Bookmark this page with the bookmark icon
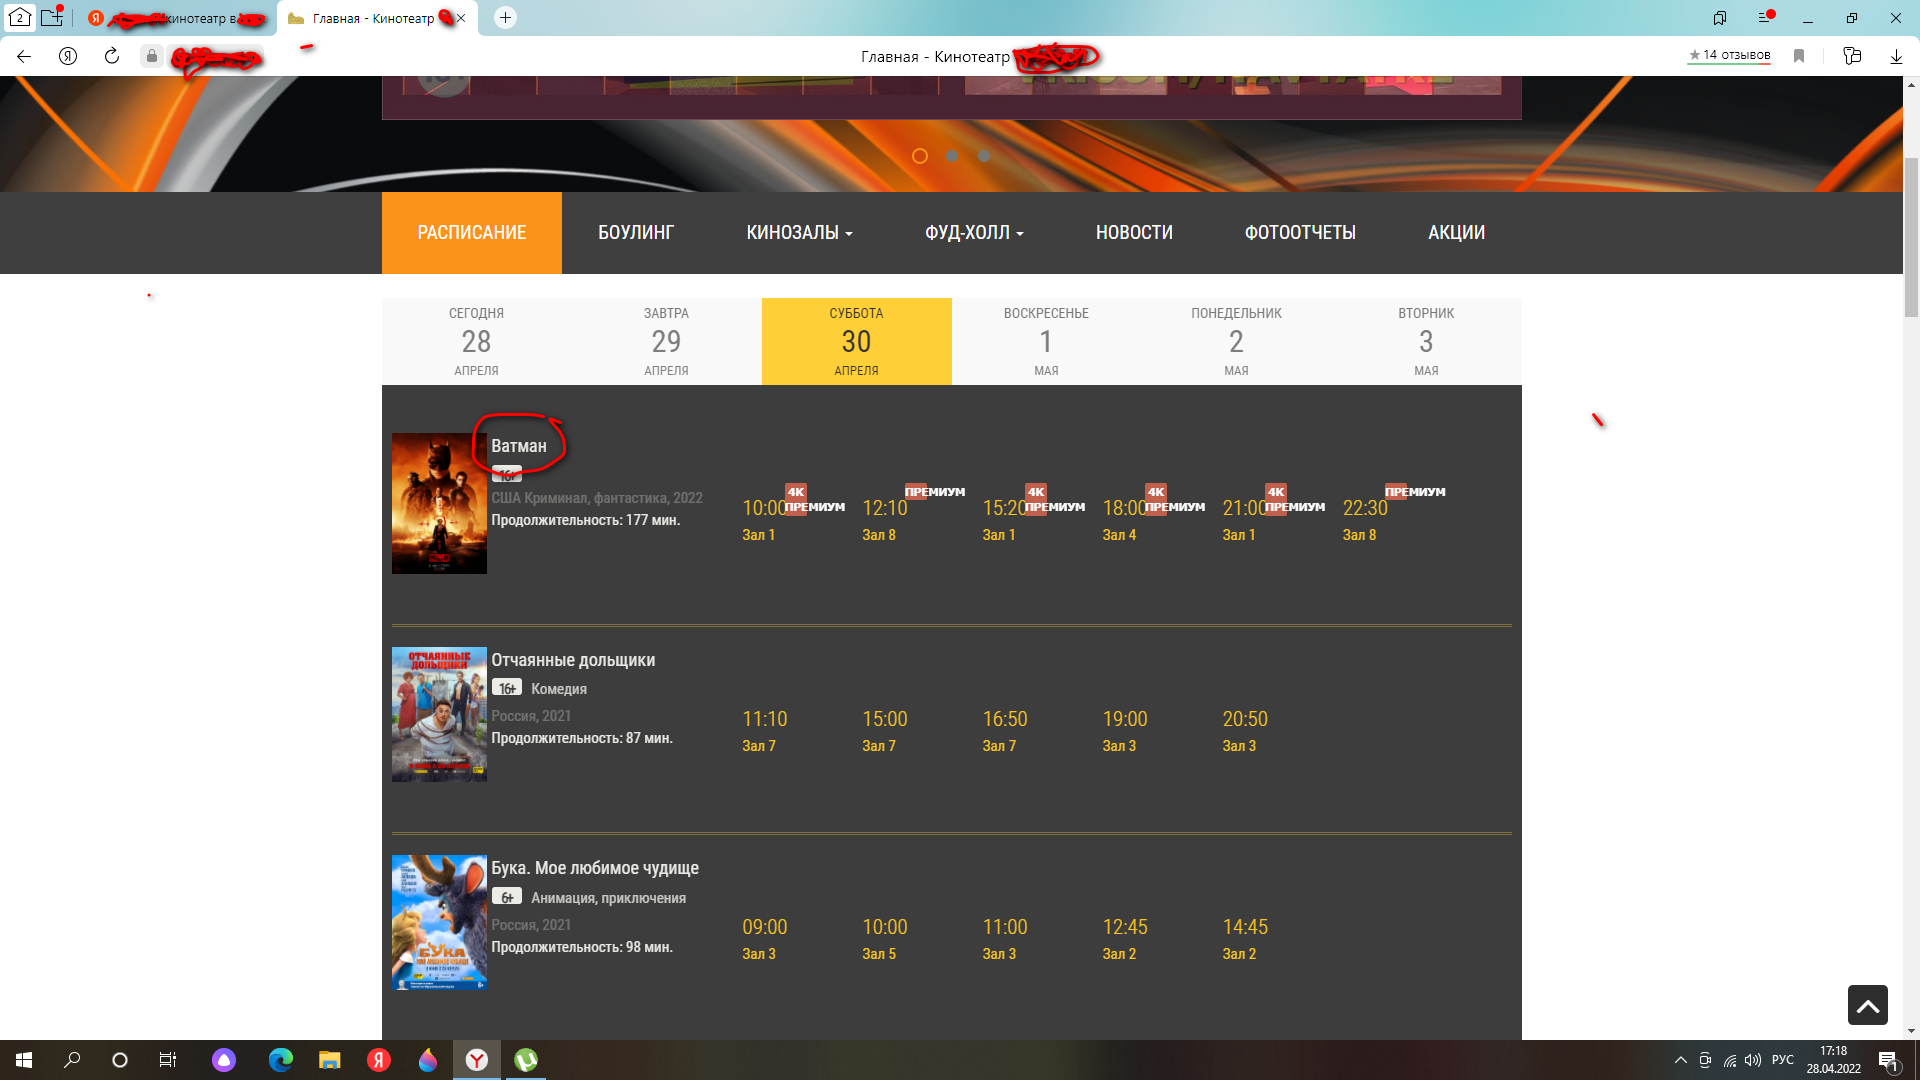The width and height of the screenshot is (1920, 1080). 1799,56
